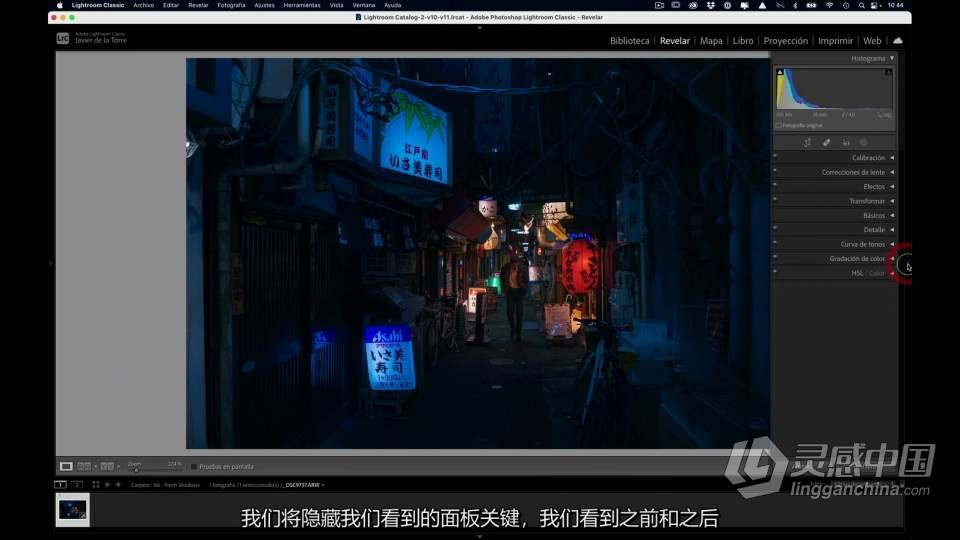This screenshot has height=540, width=960.
Task: Open the Fotografía menu
Action: tap(231, 5)
